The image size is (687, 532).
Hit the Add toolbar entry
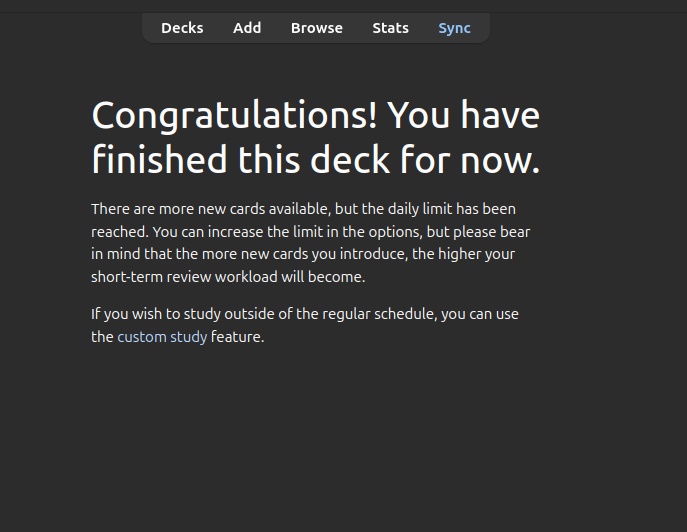pyautogui.click(x=247, y=28)
